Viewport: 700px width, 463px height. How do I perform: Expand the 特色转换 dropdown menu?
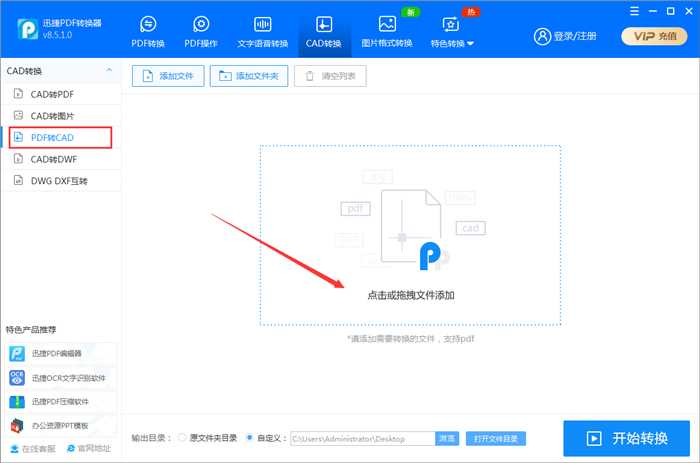(x=452, y=31)
